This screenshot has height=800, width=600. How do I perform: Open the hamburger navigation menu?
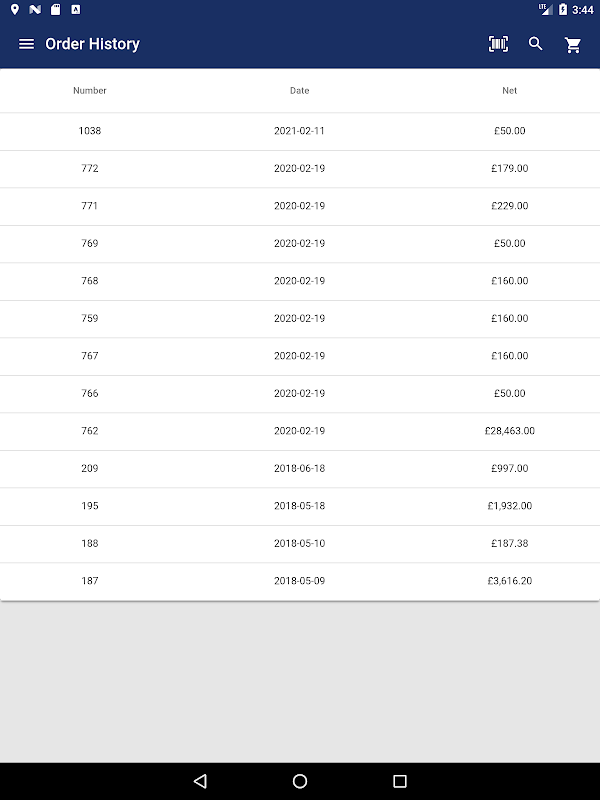[27, 44]
